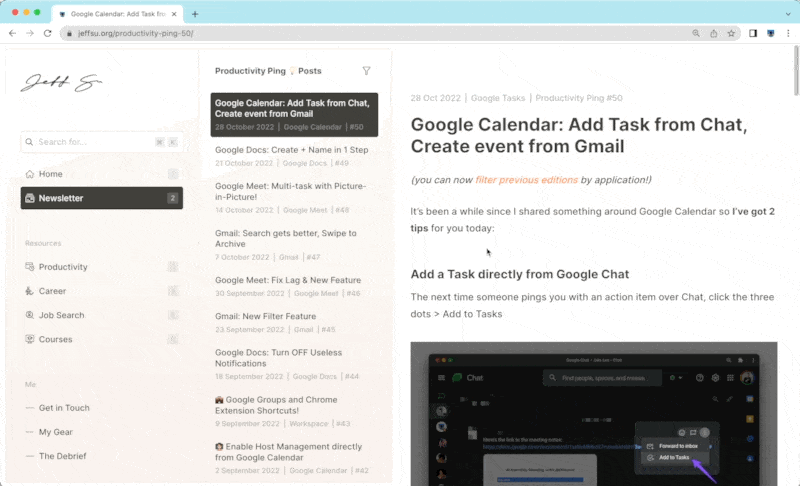This screenshot has width=800, height=486.
Task: Click the Courses sidebar icon
Action: tap(30, 339)
